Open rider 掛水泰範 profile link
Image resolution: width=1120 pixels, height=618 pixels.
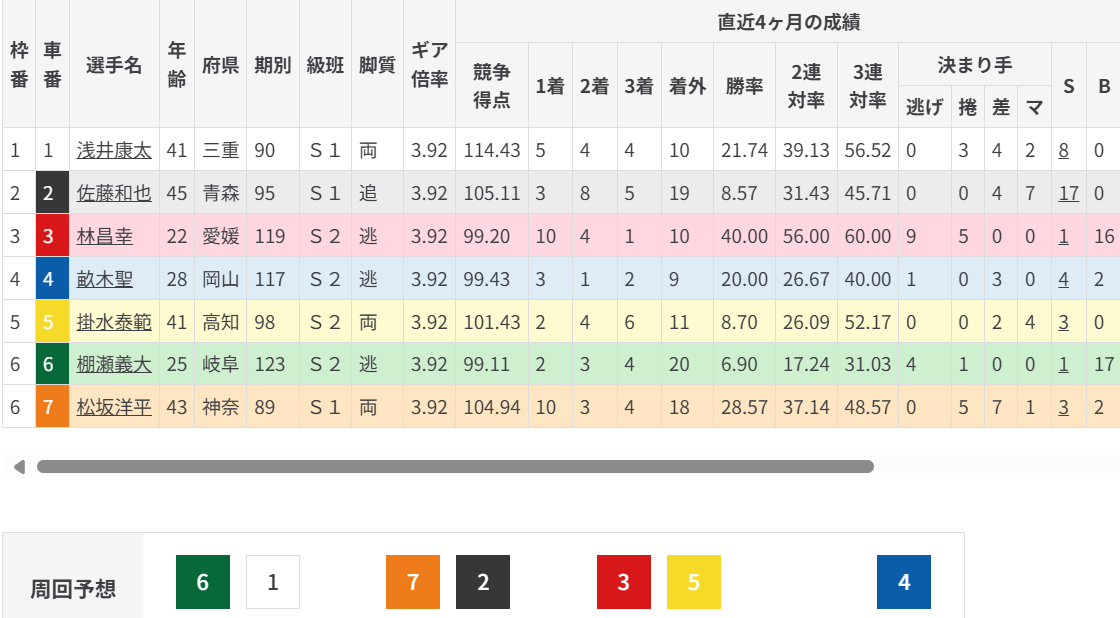click(x=114, y=322)
